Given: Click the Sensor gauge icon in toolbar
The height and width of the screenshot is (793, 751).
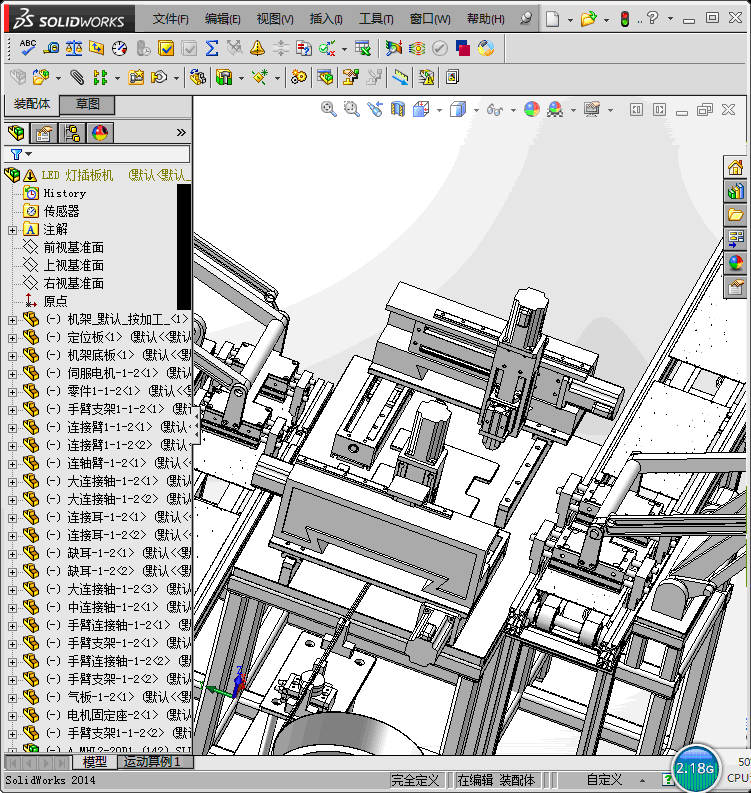Looking at the screenshot, I should click(x=119, y=48).
